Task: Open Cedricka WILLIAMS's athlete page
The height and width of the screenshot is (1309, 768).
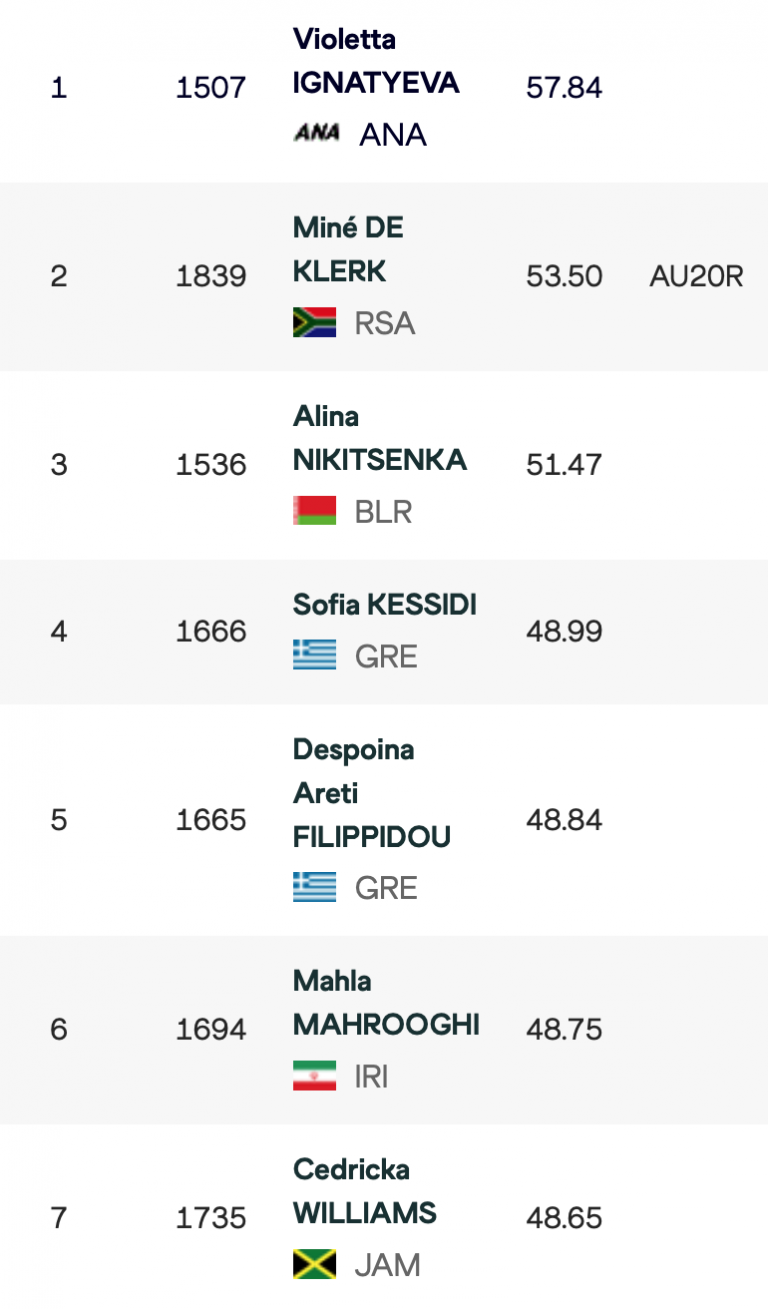Action: coord(364,1191)
